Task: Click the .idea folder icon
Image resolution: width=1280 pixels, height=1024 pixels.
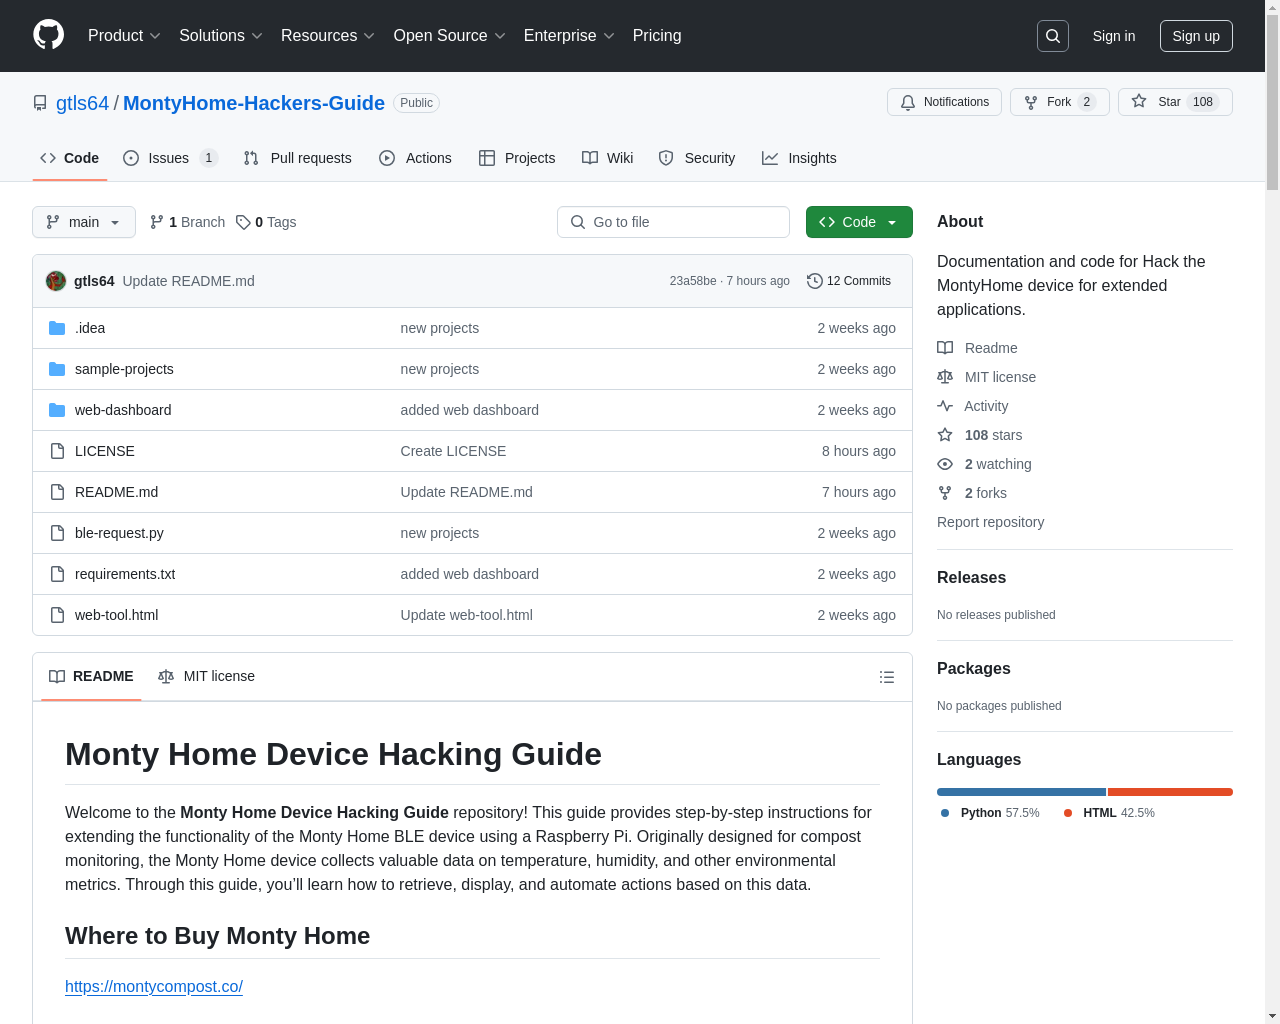Action: (57, 328)
